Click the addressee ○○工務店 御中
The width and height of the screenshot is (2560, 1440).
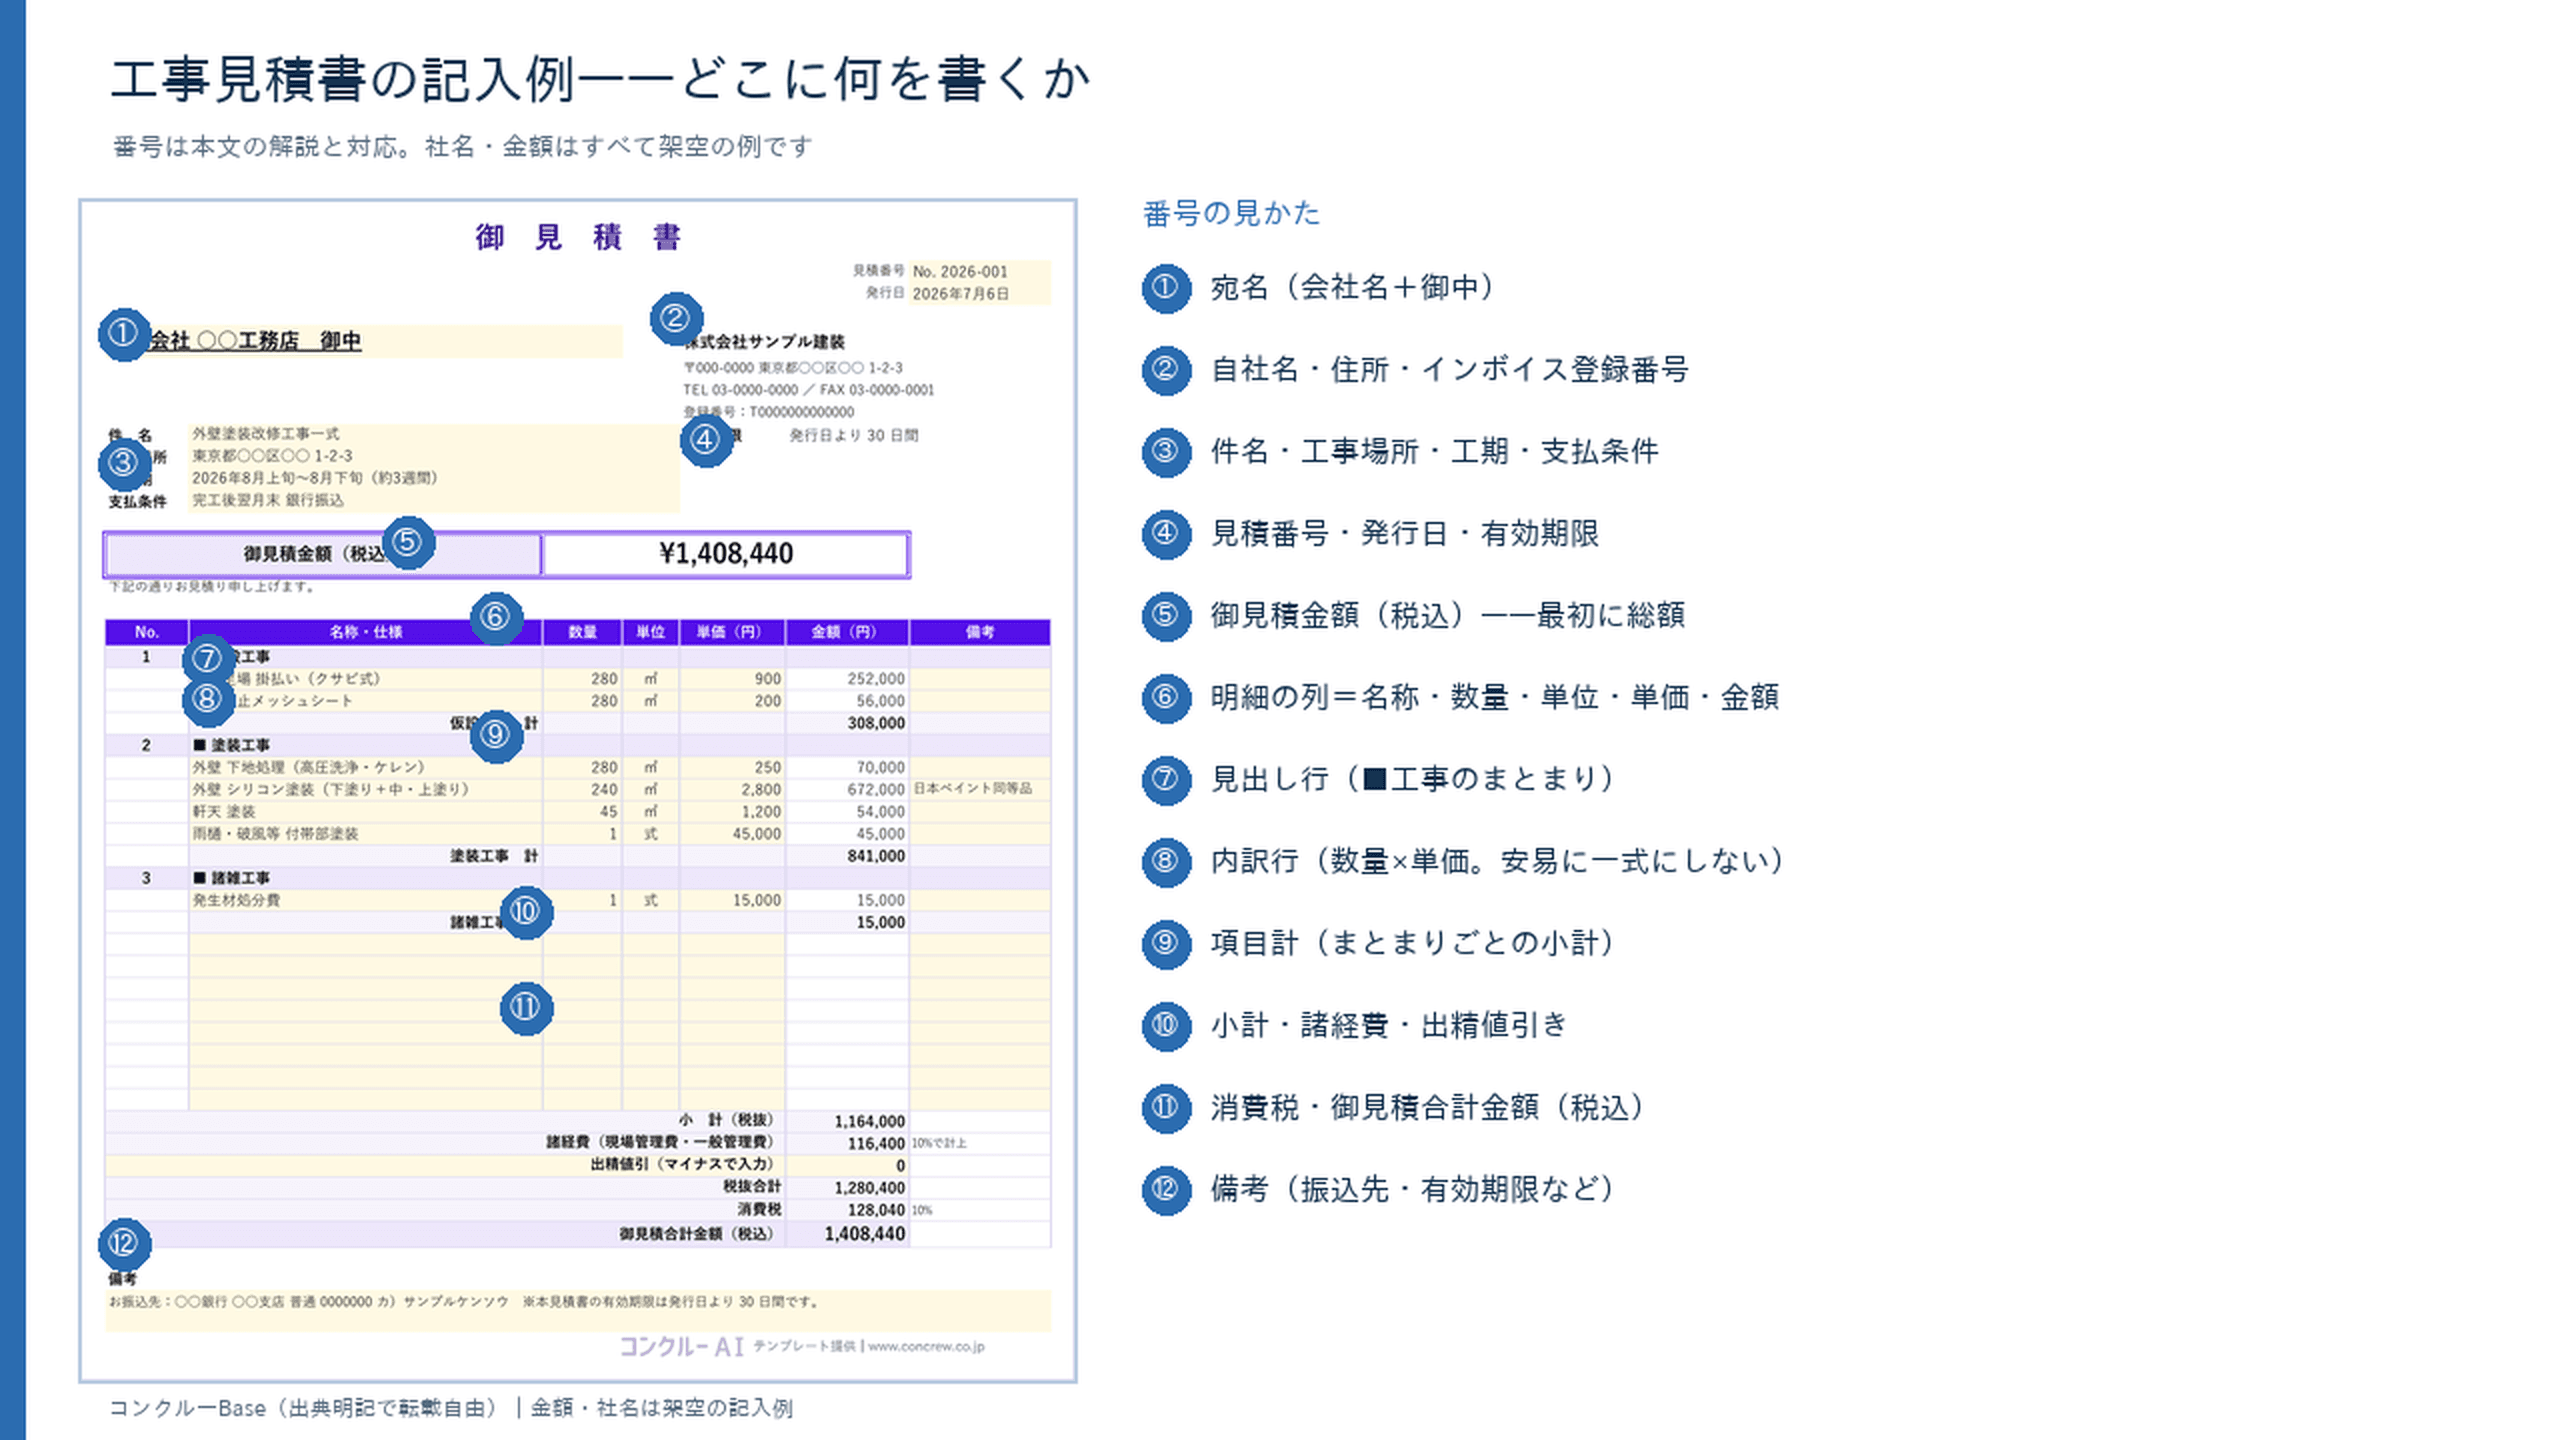(x=279, y=341)
